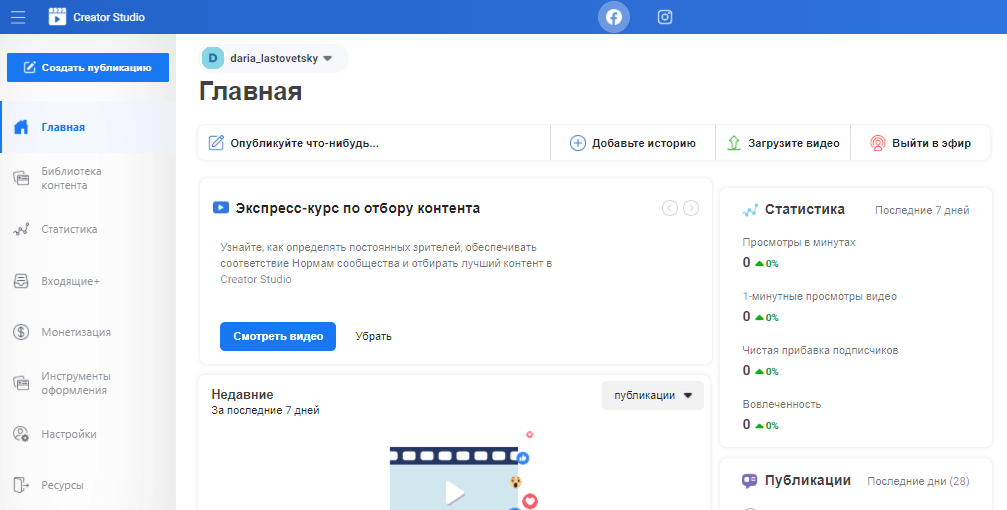Click Добавьте историю button
The width and height of the screenshot is (1007, 510).
coord(633,143)
